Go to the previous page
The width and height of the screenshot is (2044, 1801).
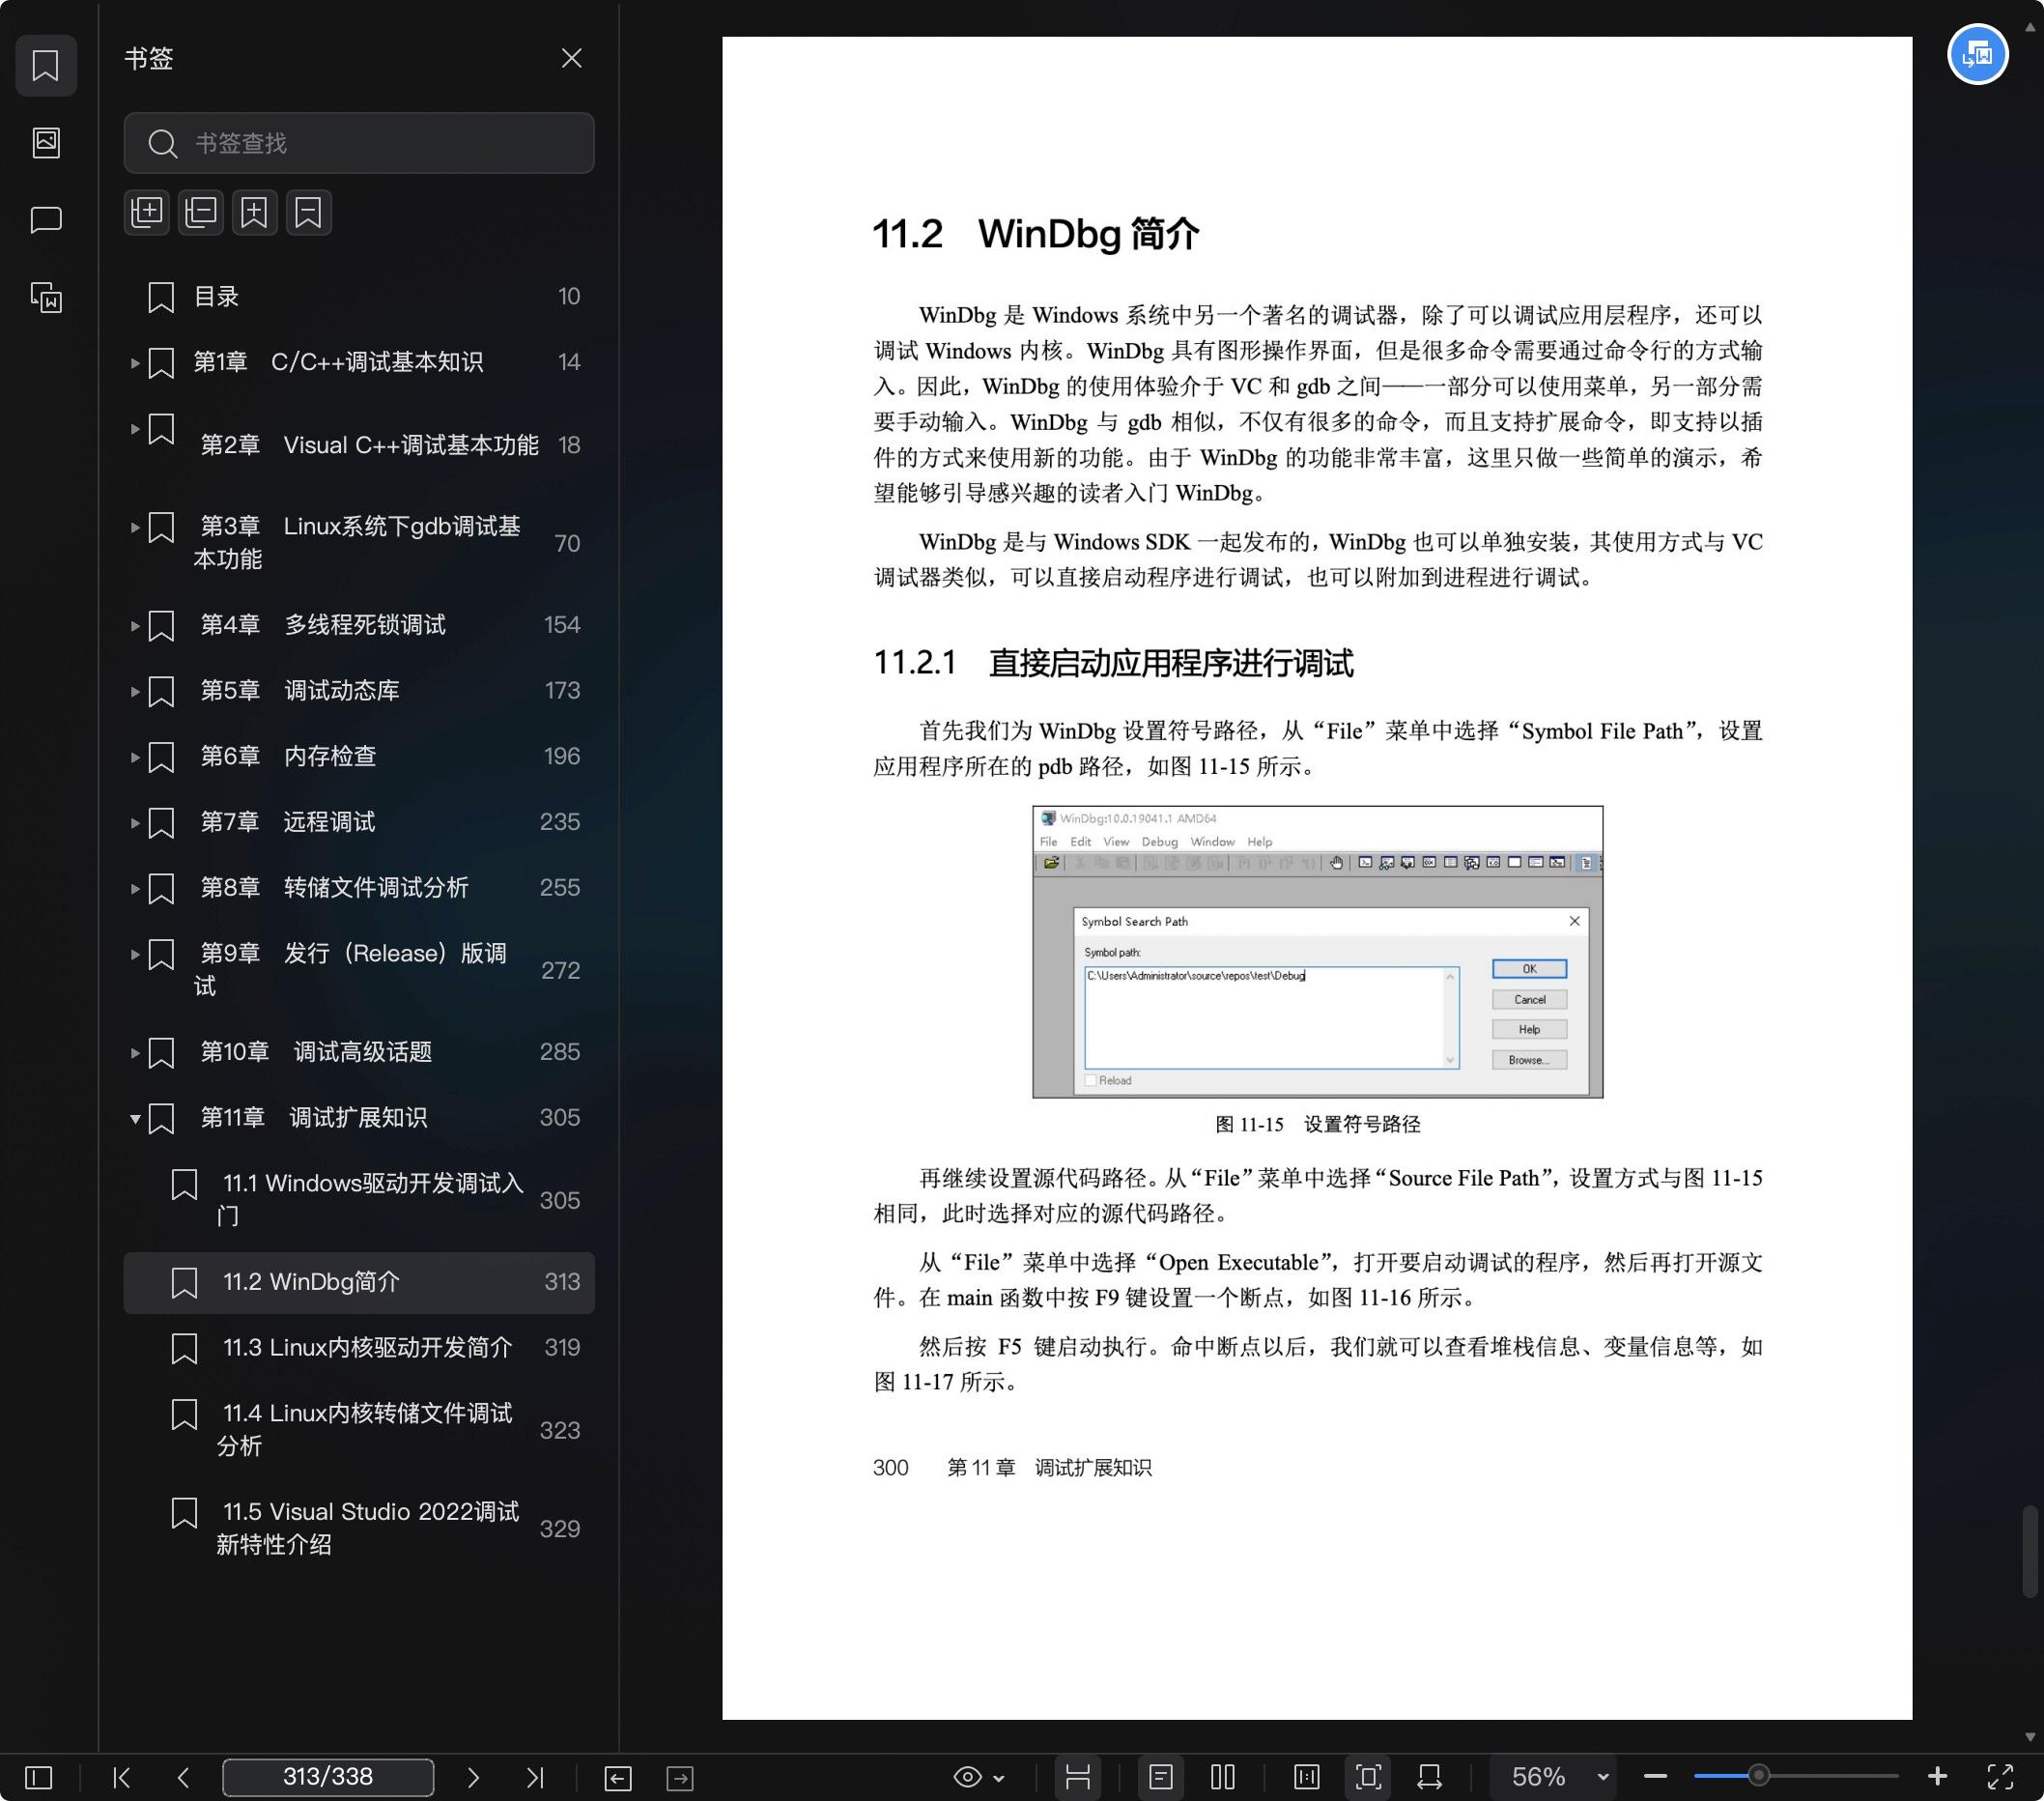183,1777
